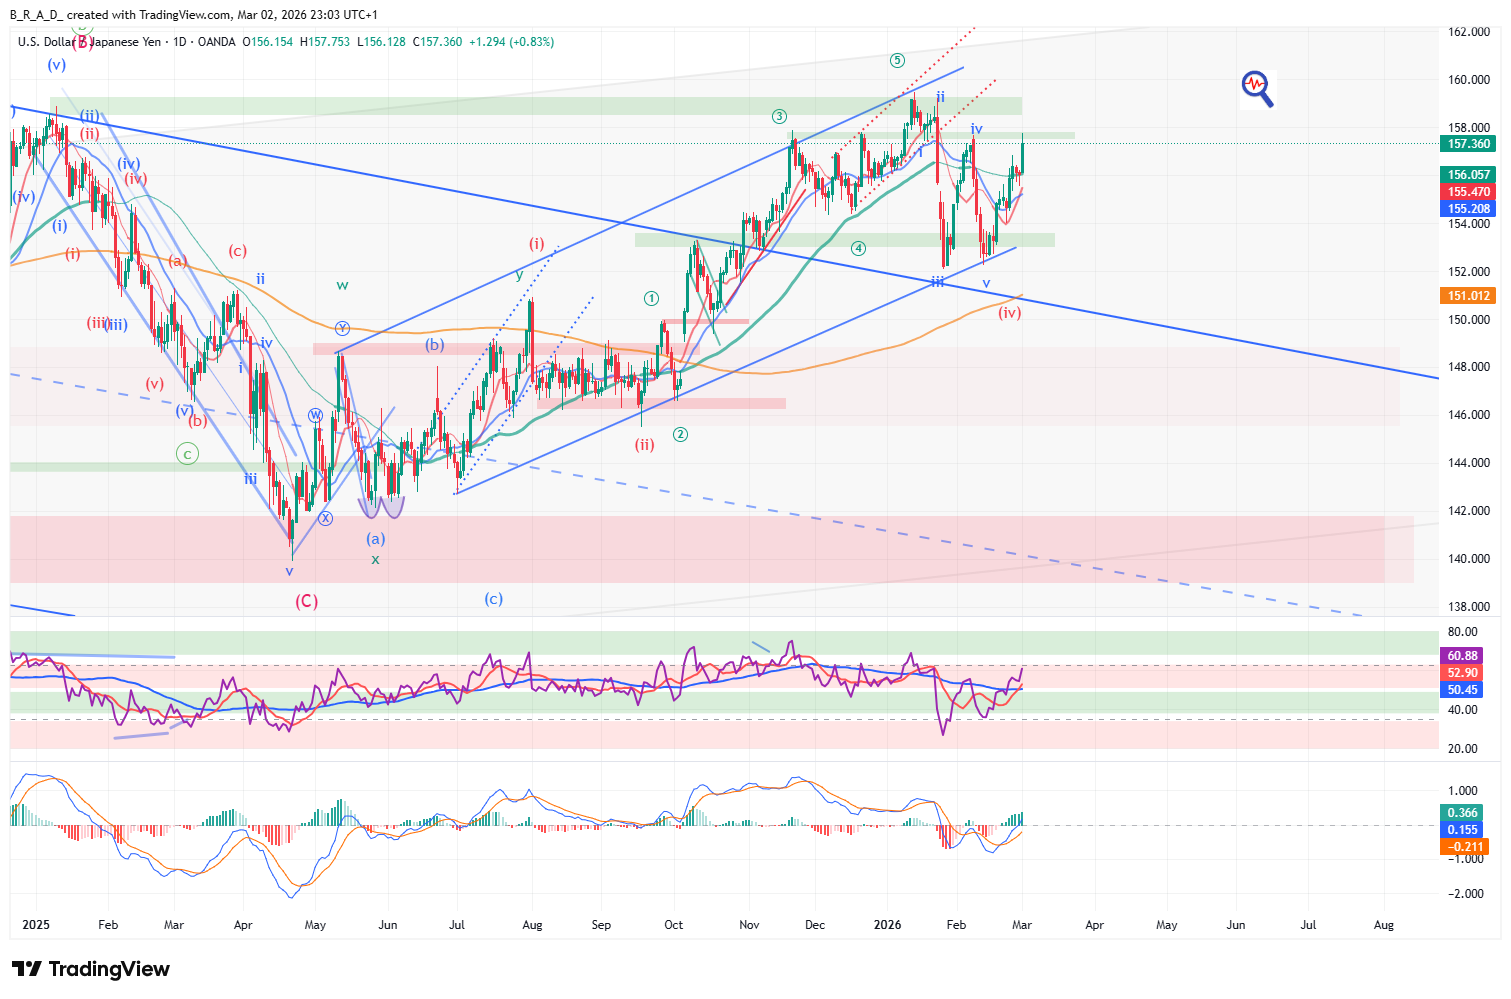
Task: Click the orange -0.211 MACD signal label
Action: [x=1462, y=847]
